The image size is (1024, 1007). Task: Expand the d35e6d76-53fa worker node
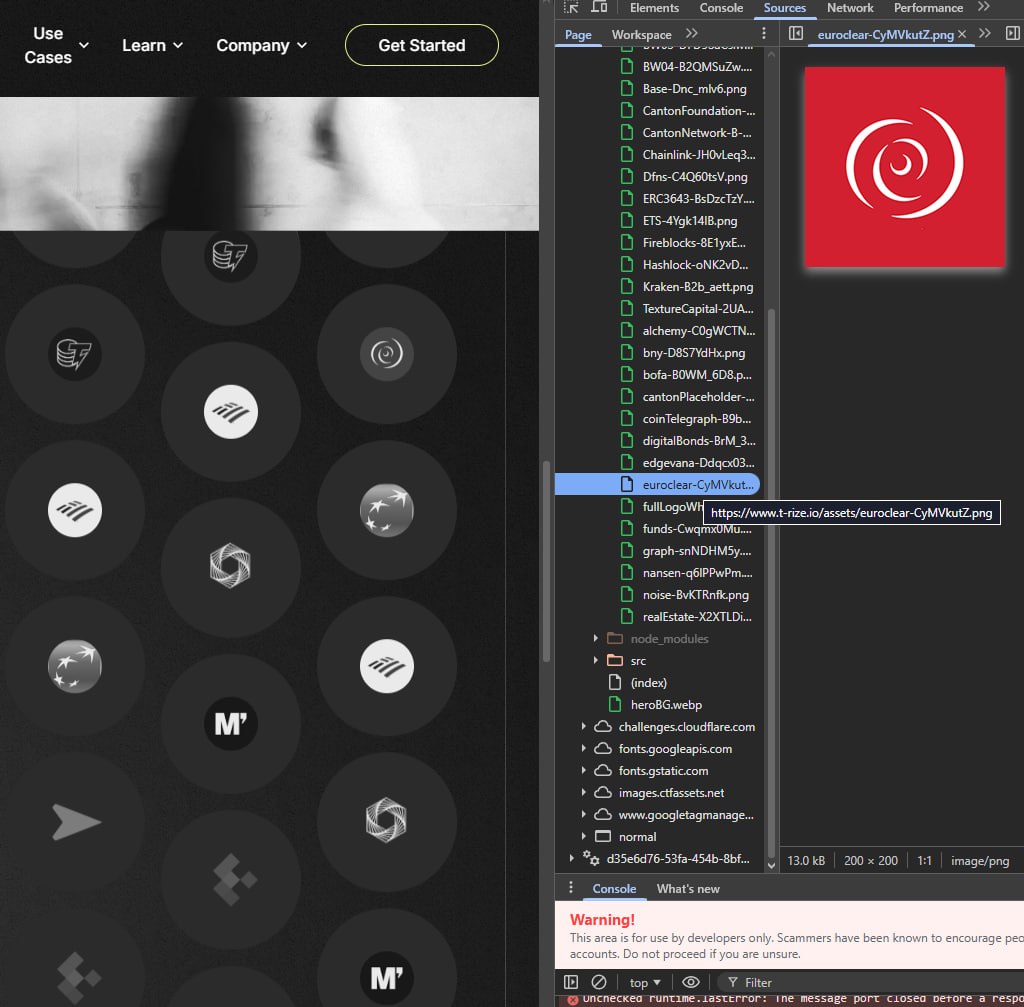[571, 858]
